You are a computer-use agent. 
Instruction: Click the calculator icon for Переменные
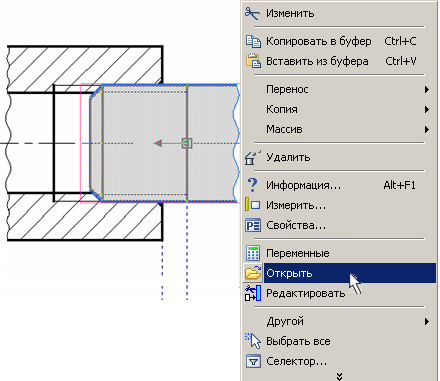pyautogui.click(x=253, y=253)
